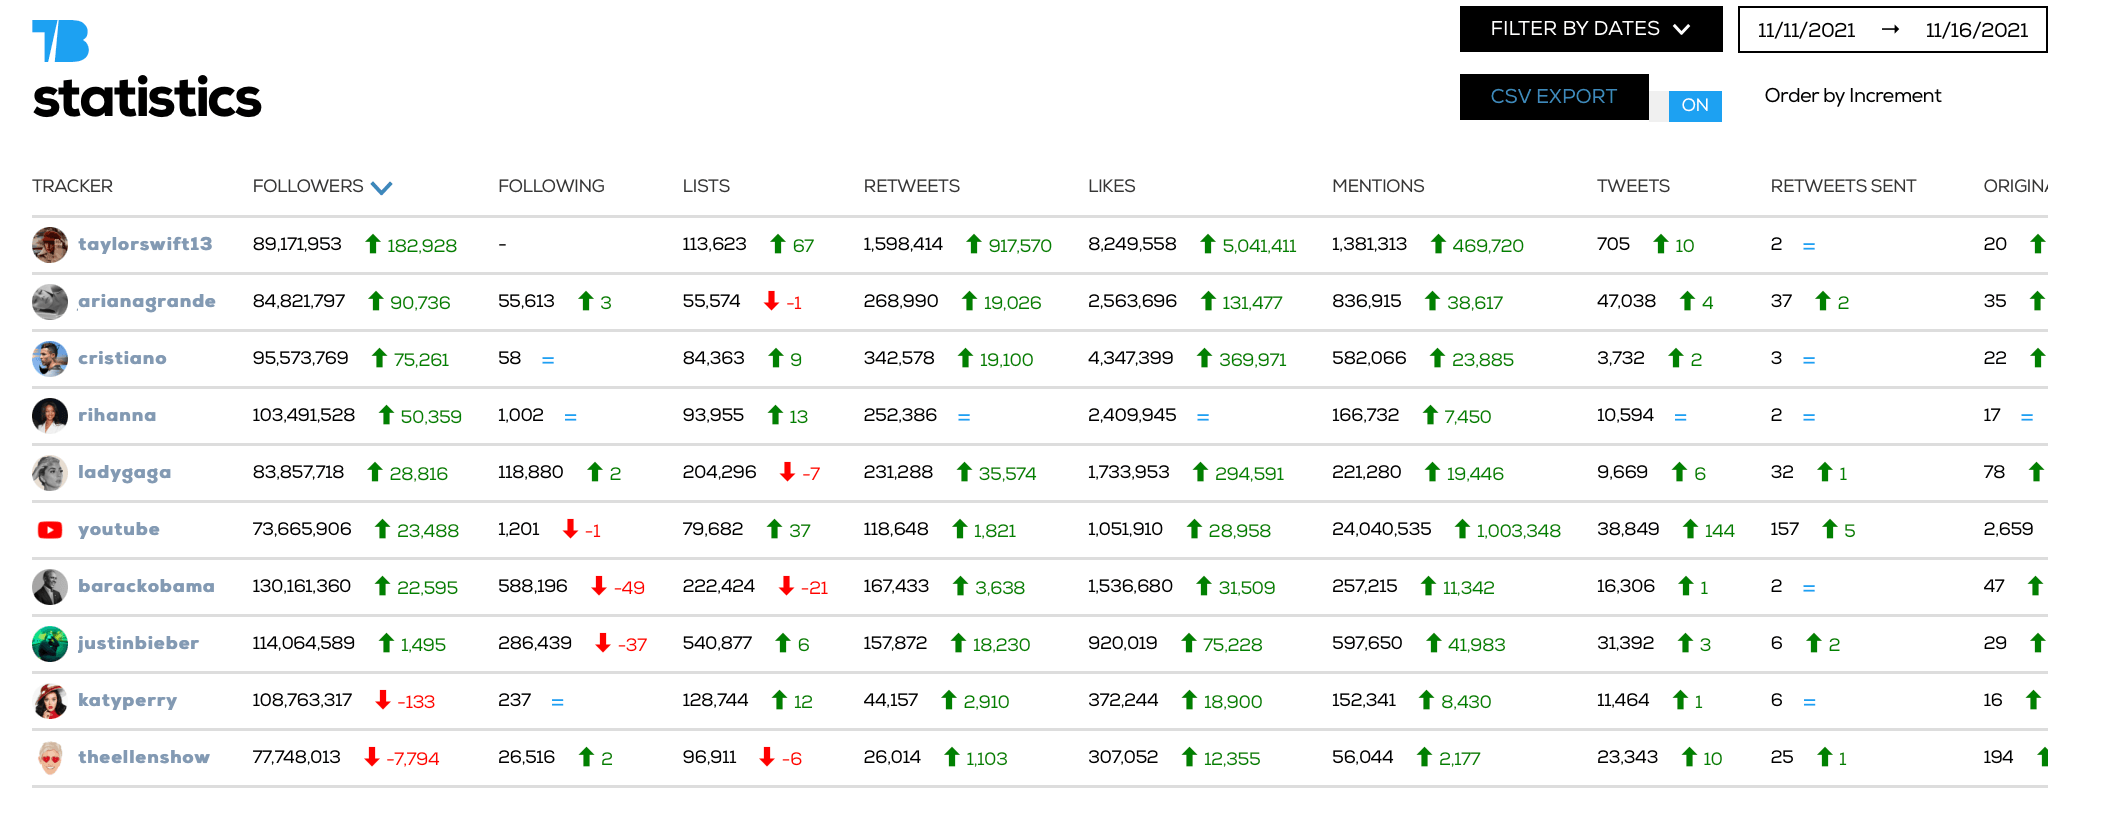This screenshot has height=814, width=2102.
Task: Click rihanna follower count 103,491,528
Action: tap(304, 415)
